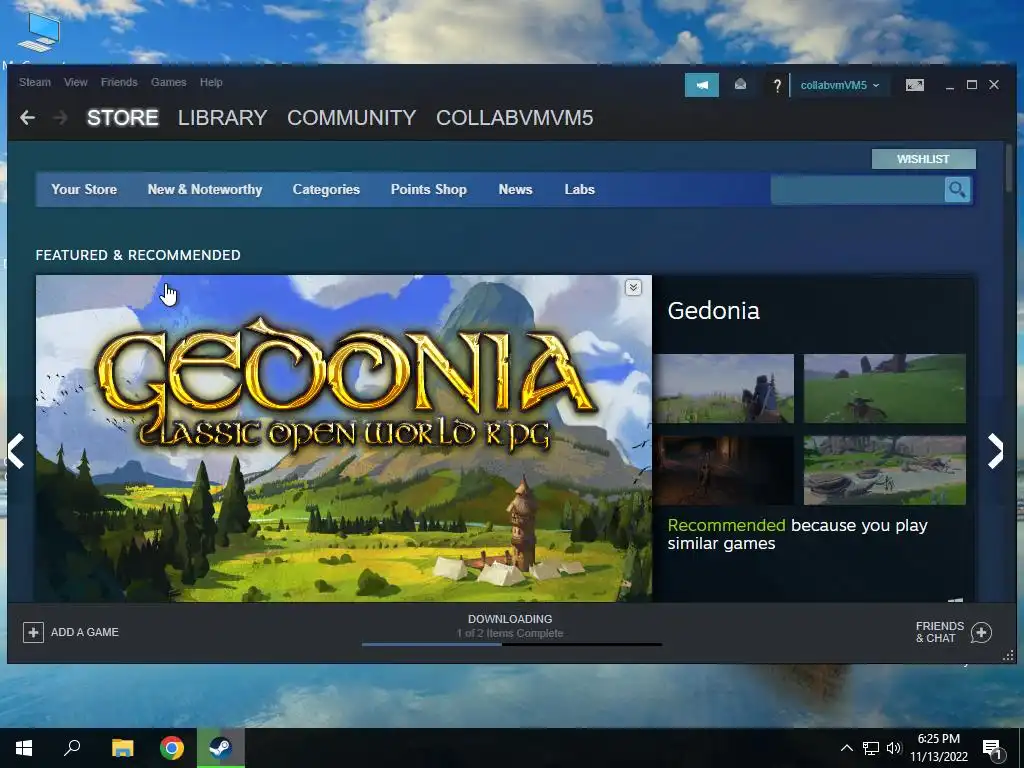Click the taskbar clock showing 6:25 PM
The height and width of the screenshot is (768, 1024).
pos(939,748)
